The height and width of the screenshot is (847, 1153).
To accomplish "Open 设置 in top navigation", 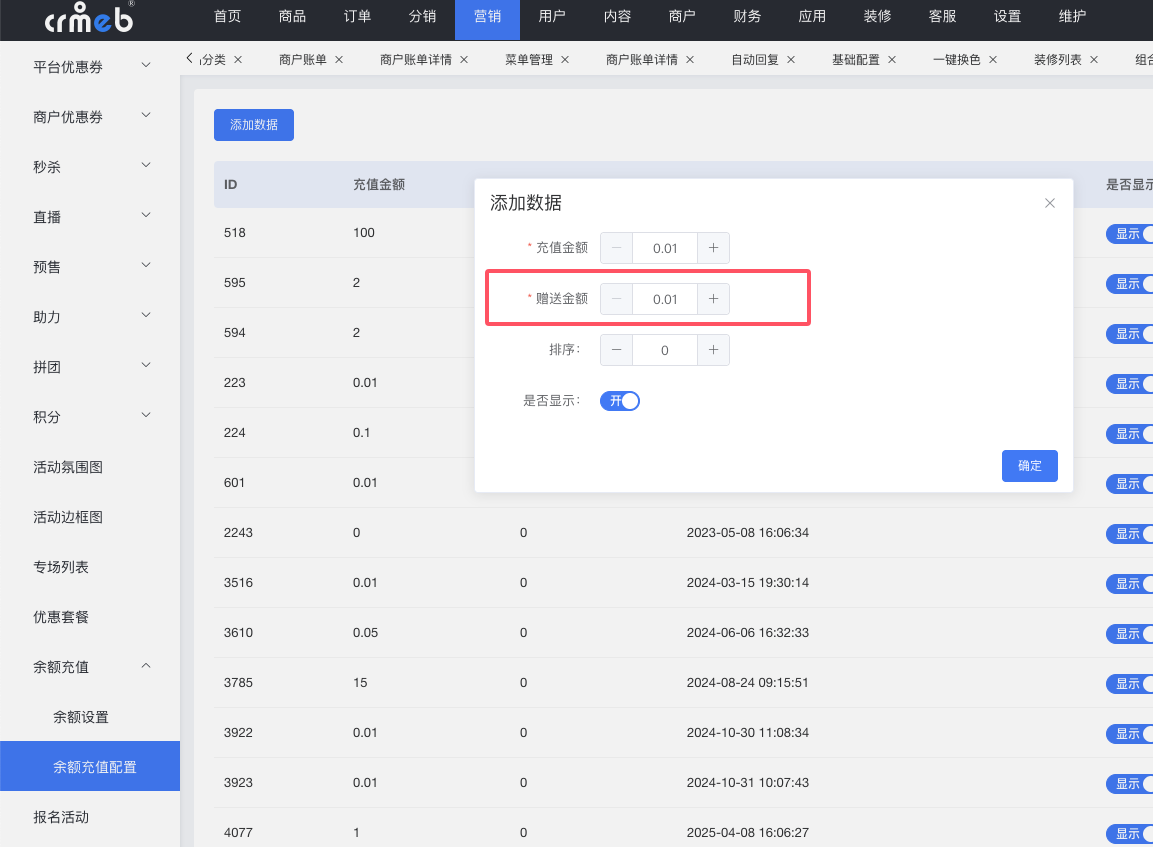I will [1007, 16].
